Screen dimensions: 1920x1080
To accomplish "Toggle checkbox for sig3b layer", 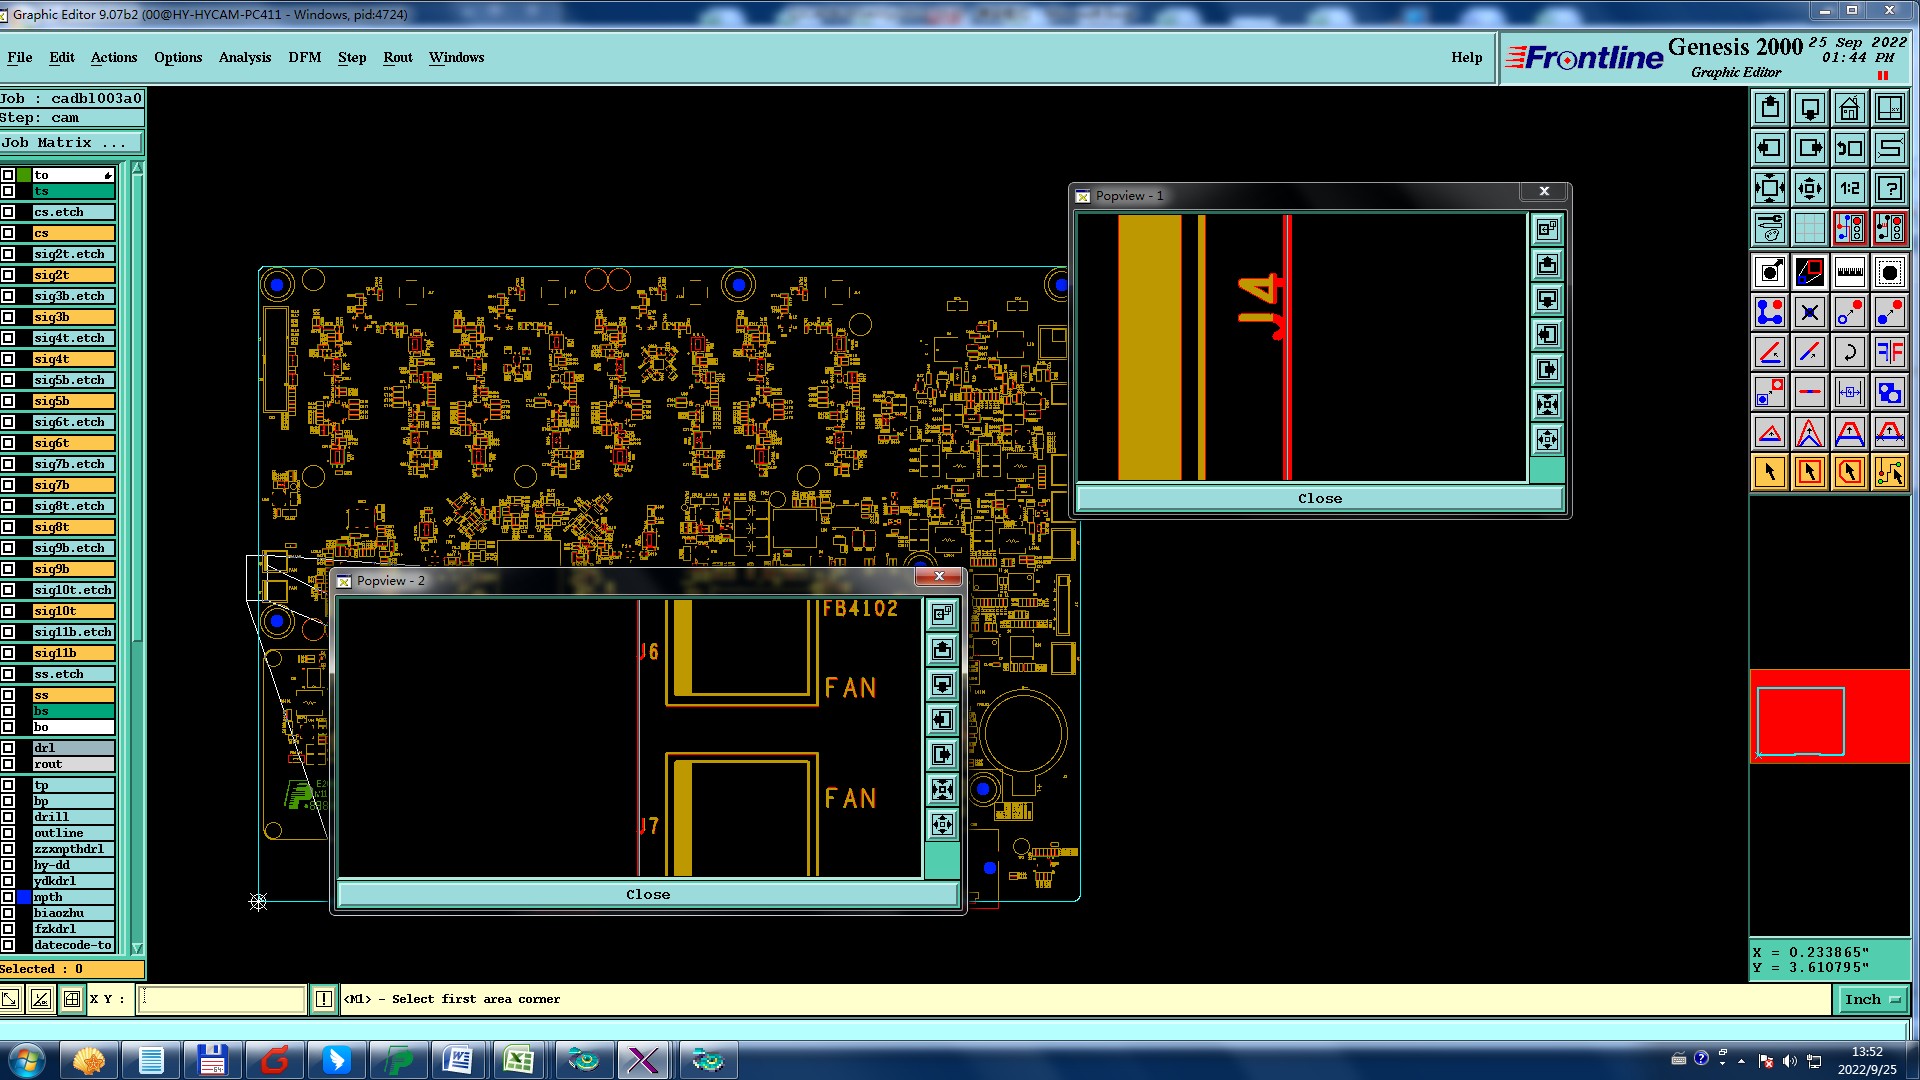I will coord(8,317).
